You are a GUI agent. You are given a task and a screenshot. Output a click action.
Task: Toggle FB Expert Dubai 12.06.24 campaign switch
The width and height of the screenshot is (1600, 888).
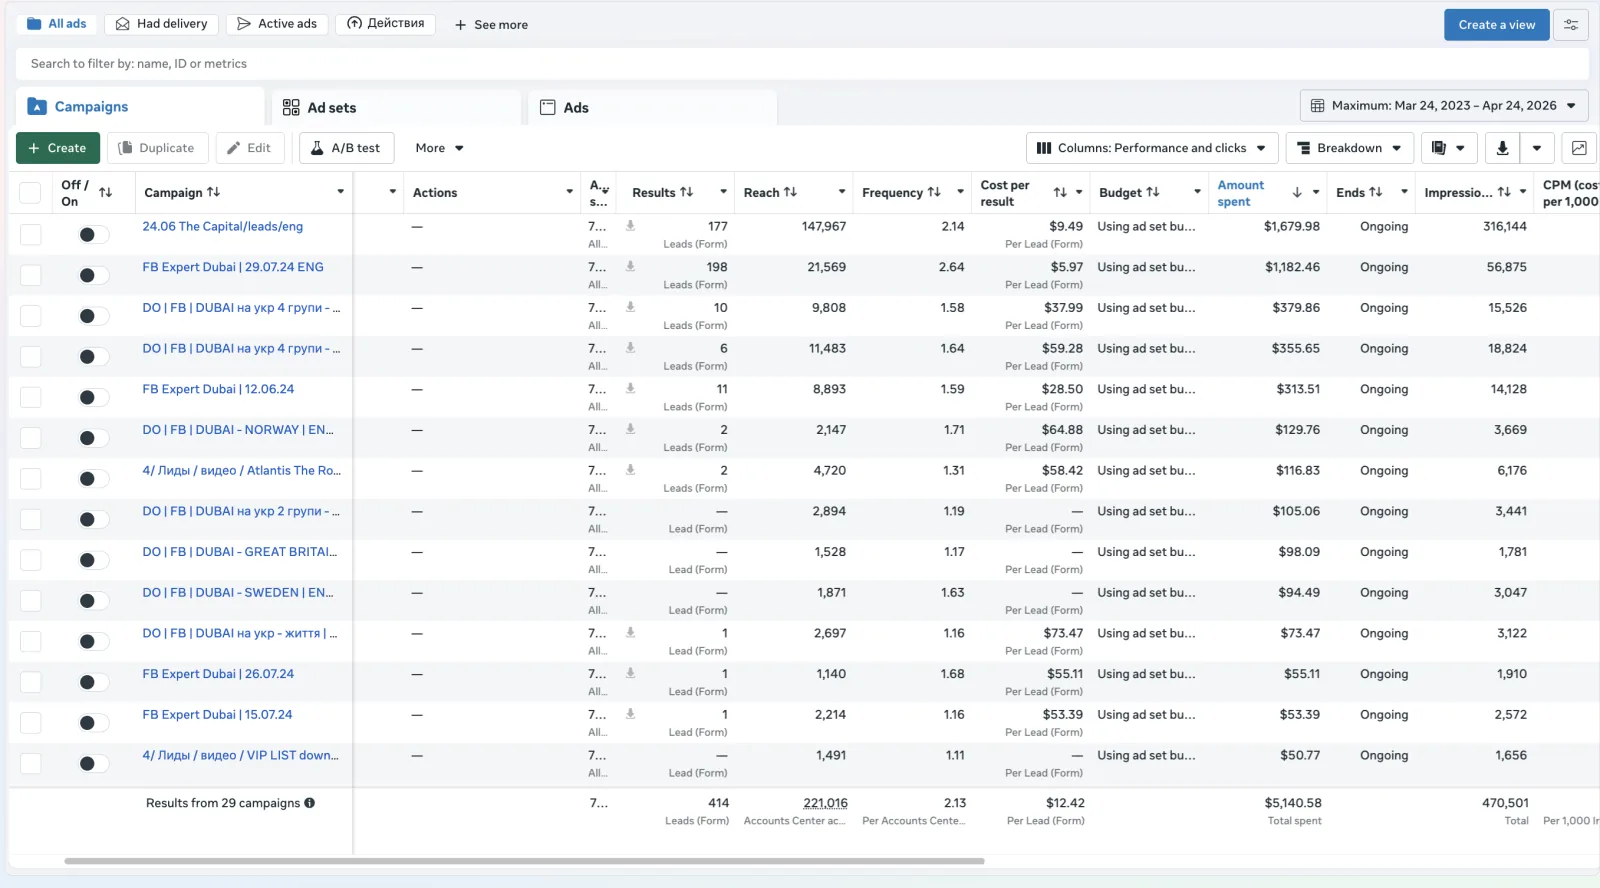(93, 397)
